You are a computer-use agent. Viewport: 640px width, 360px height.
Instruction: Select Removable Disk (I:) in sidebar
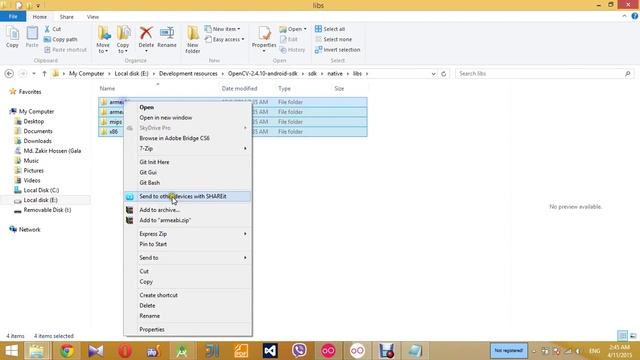47,210
